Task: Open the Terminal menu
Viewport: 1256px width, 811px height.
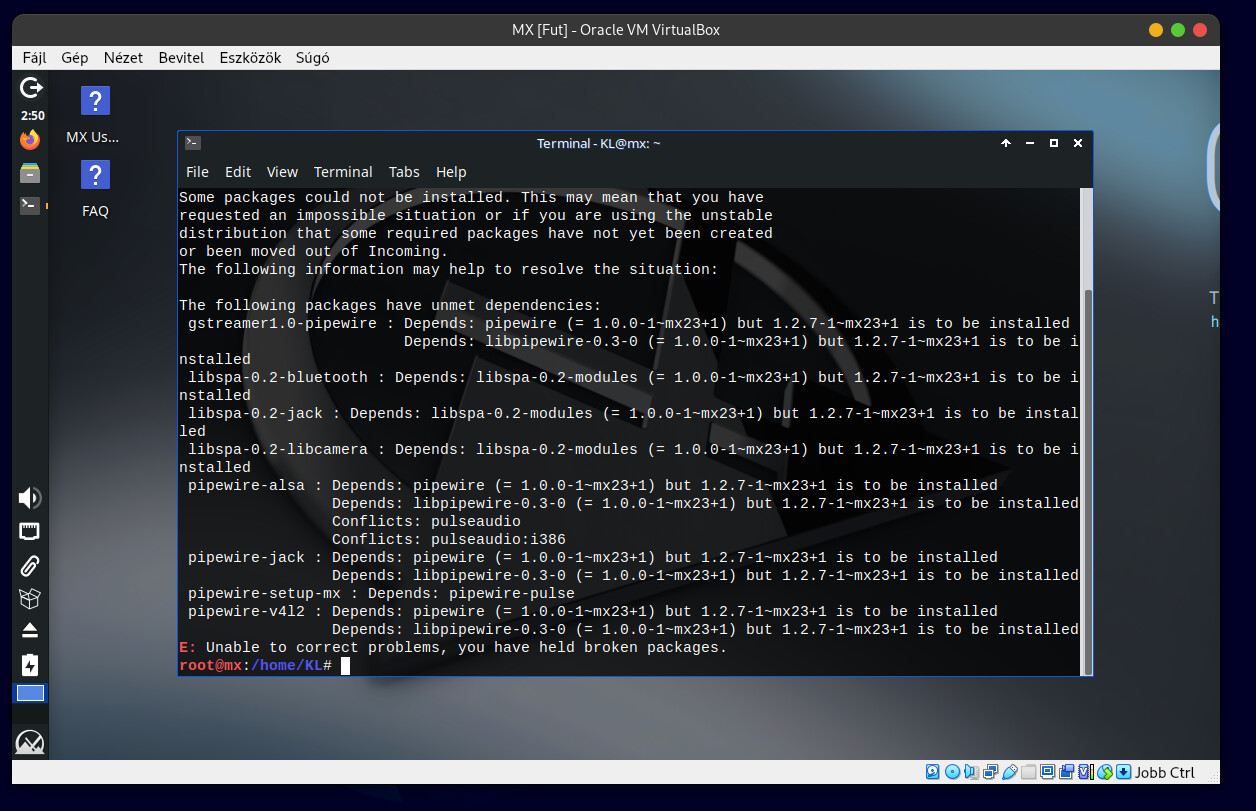Action: (x=343, y=172)
